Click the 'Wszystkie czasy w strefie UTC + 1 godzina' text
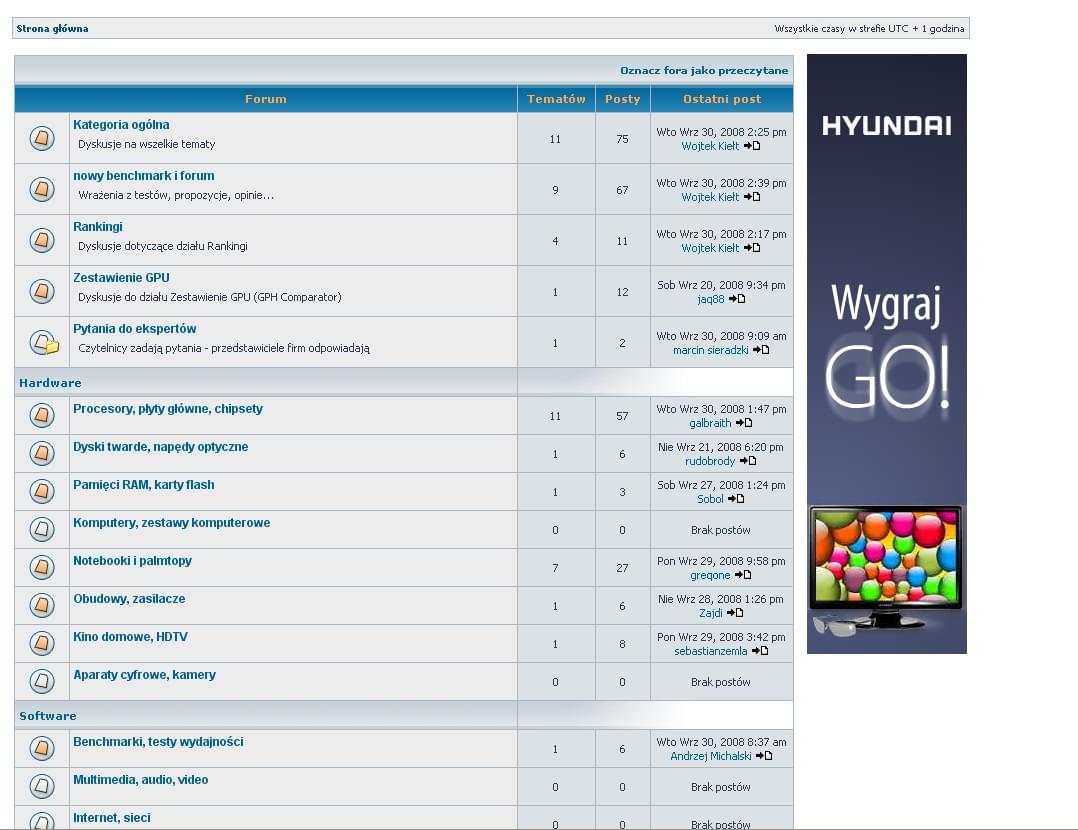This screenshot has width=1078, height=830. click(869, 28)
